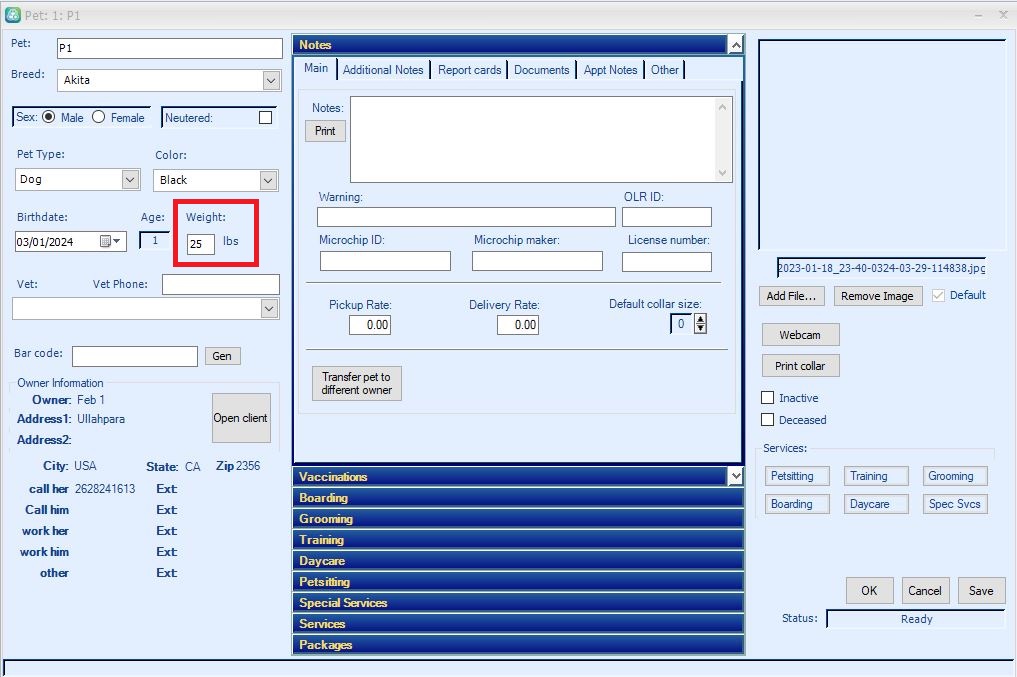1017x677 pixels.
Task: Toggle the Neutered checkbox
Action: pos(265,118)
